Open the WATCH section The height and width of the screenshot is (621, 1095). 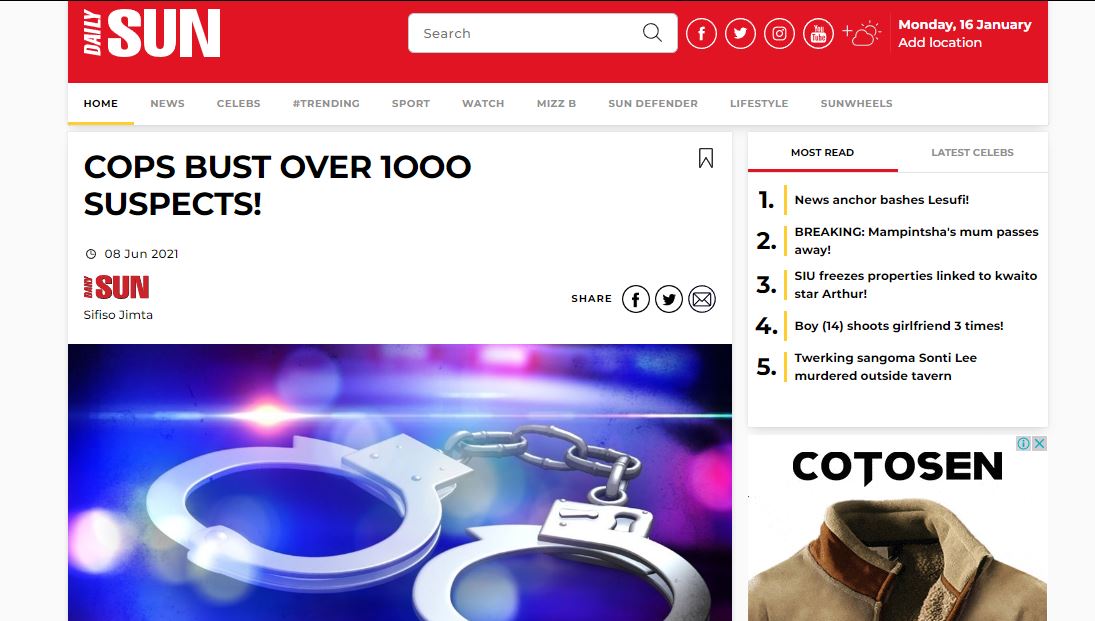pyautogui.click(x=483, y=103)
